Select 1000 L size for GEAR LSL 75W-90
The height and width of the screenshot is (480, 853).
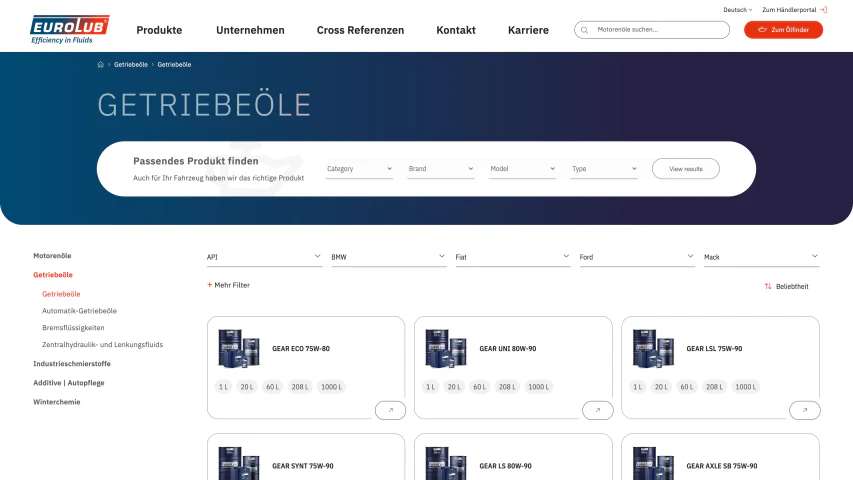tap(745, 387)
